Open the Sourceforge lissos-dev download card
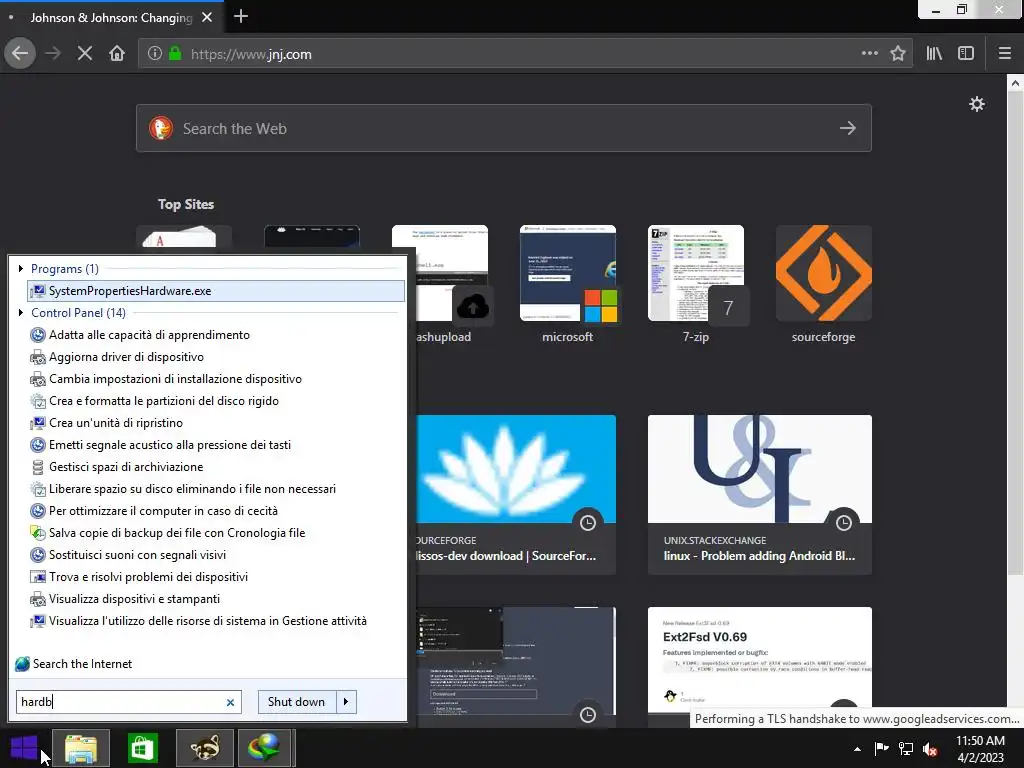 [x=516, y=494]
